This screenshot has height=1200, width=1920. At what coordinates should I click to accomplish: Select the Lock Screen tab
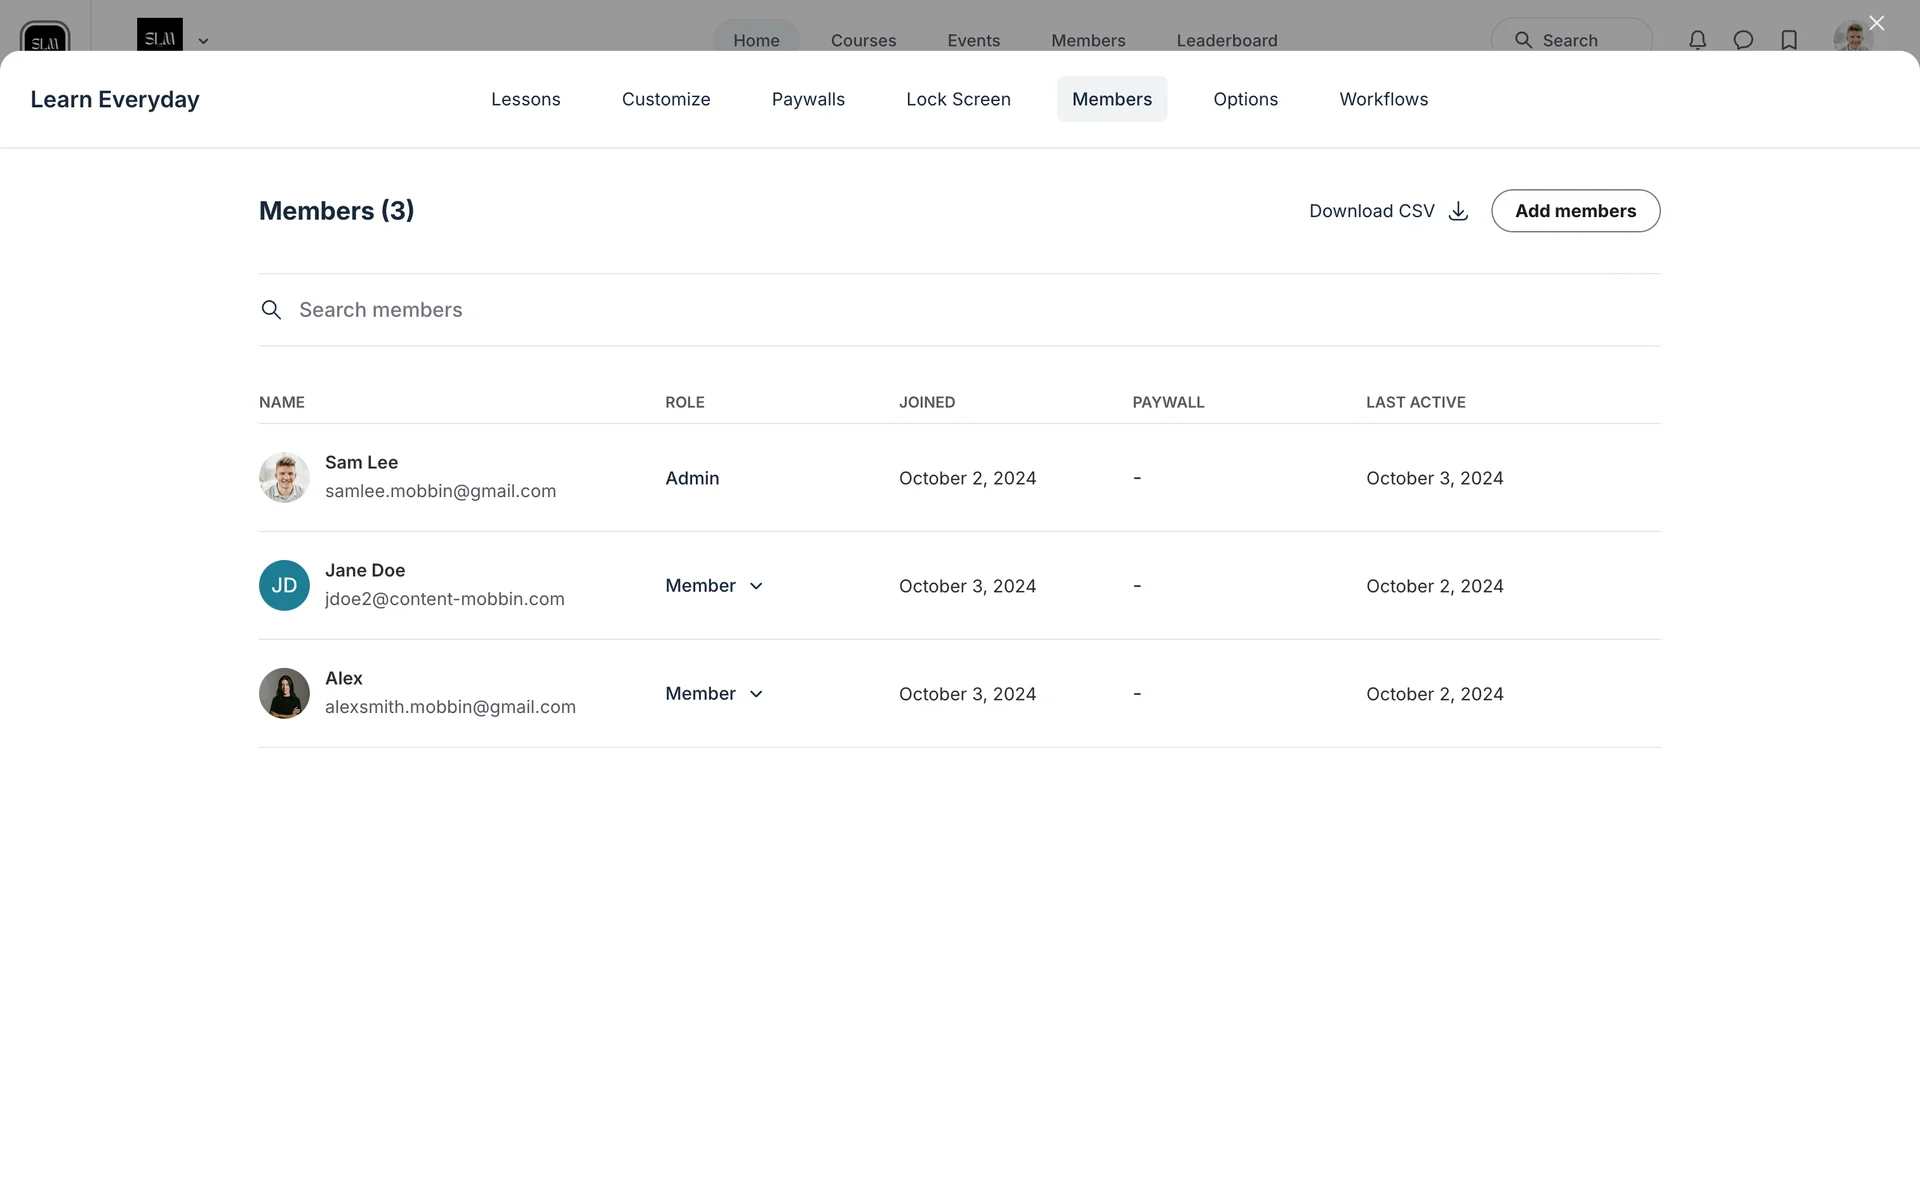point(958,99)
